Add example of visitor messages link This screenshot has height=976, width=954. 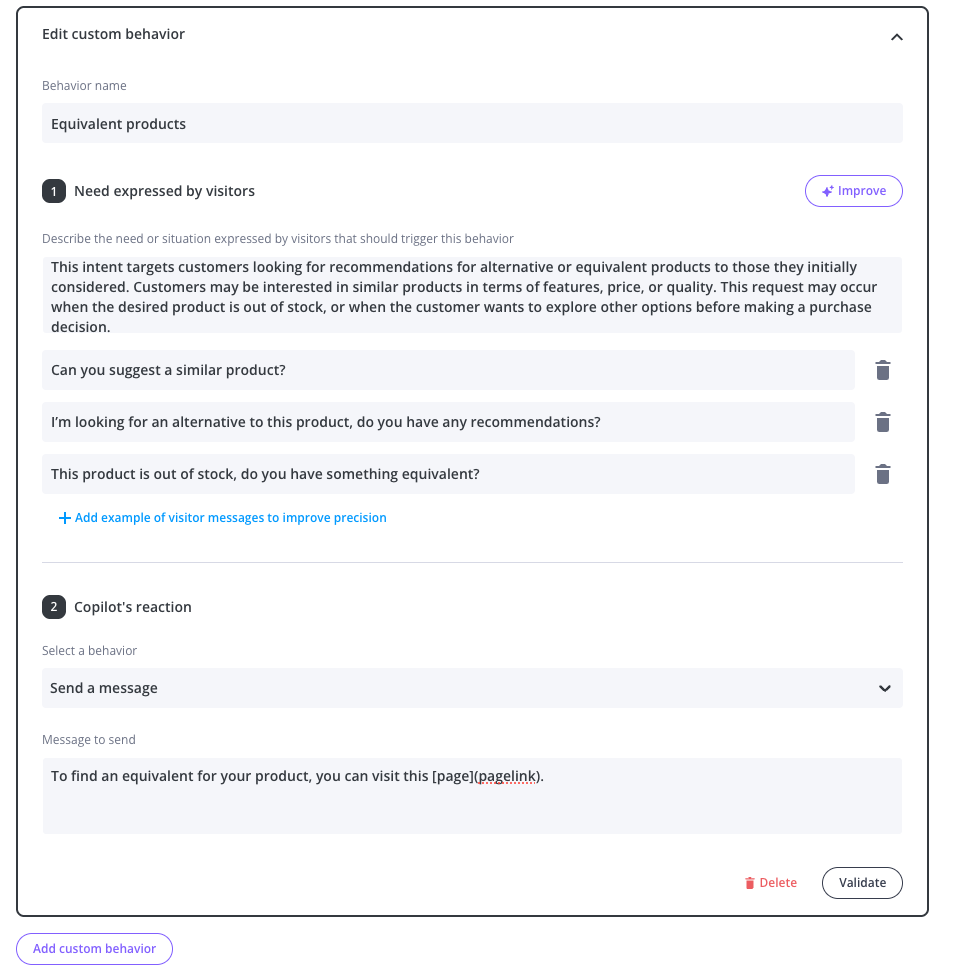pyautogui.click(x=230, y=518)
